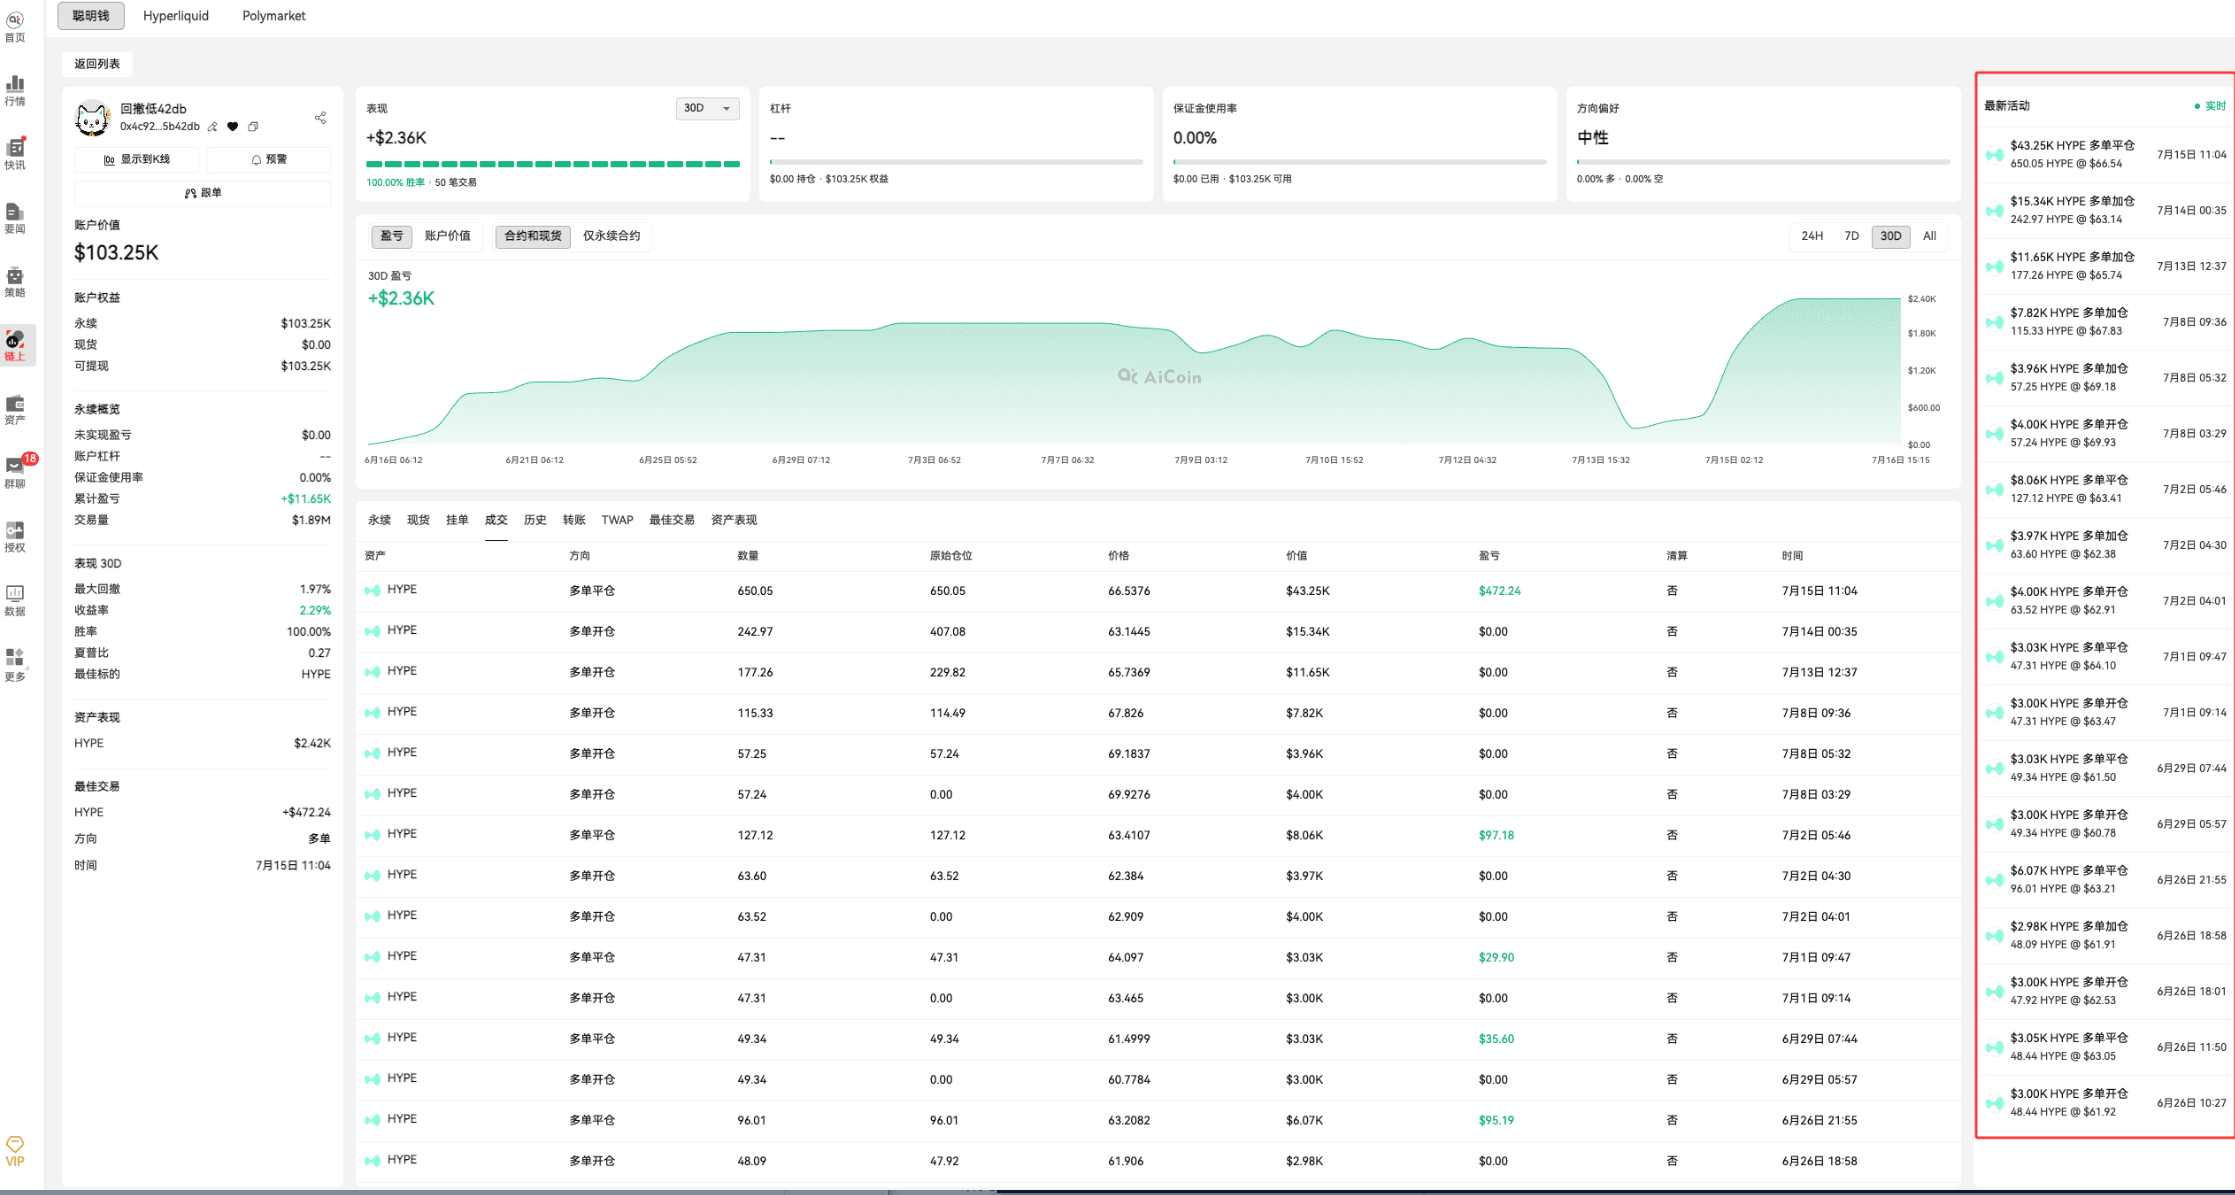2235x1195 pixels.
Task: Click the 时间 column header
Action: point(1792,556)
